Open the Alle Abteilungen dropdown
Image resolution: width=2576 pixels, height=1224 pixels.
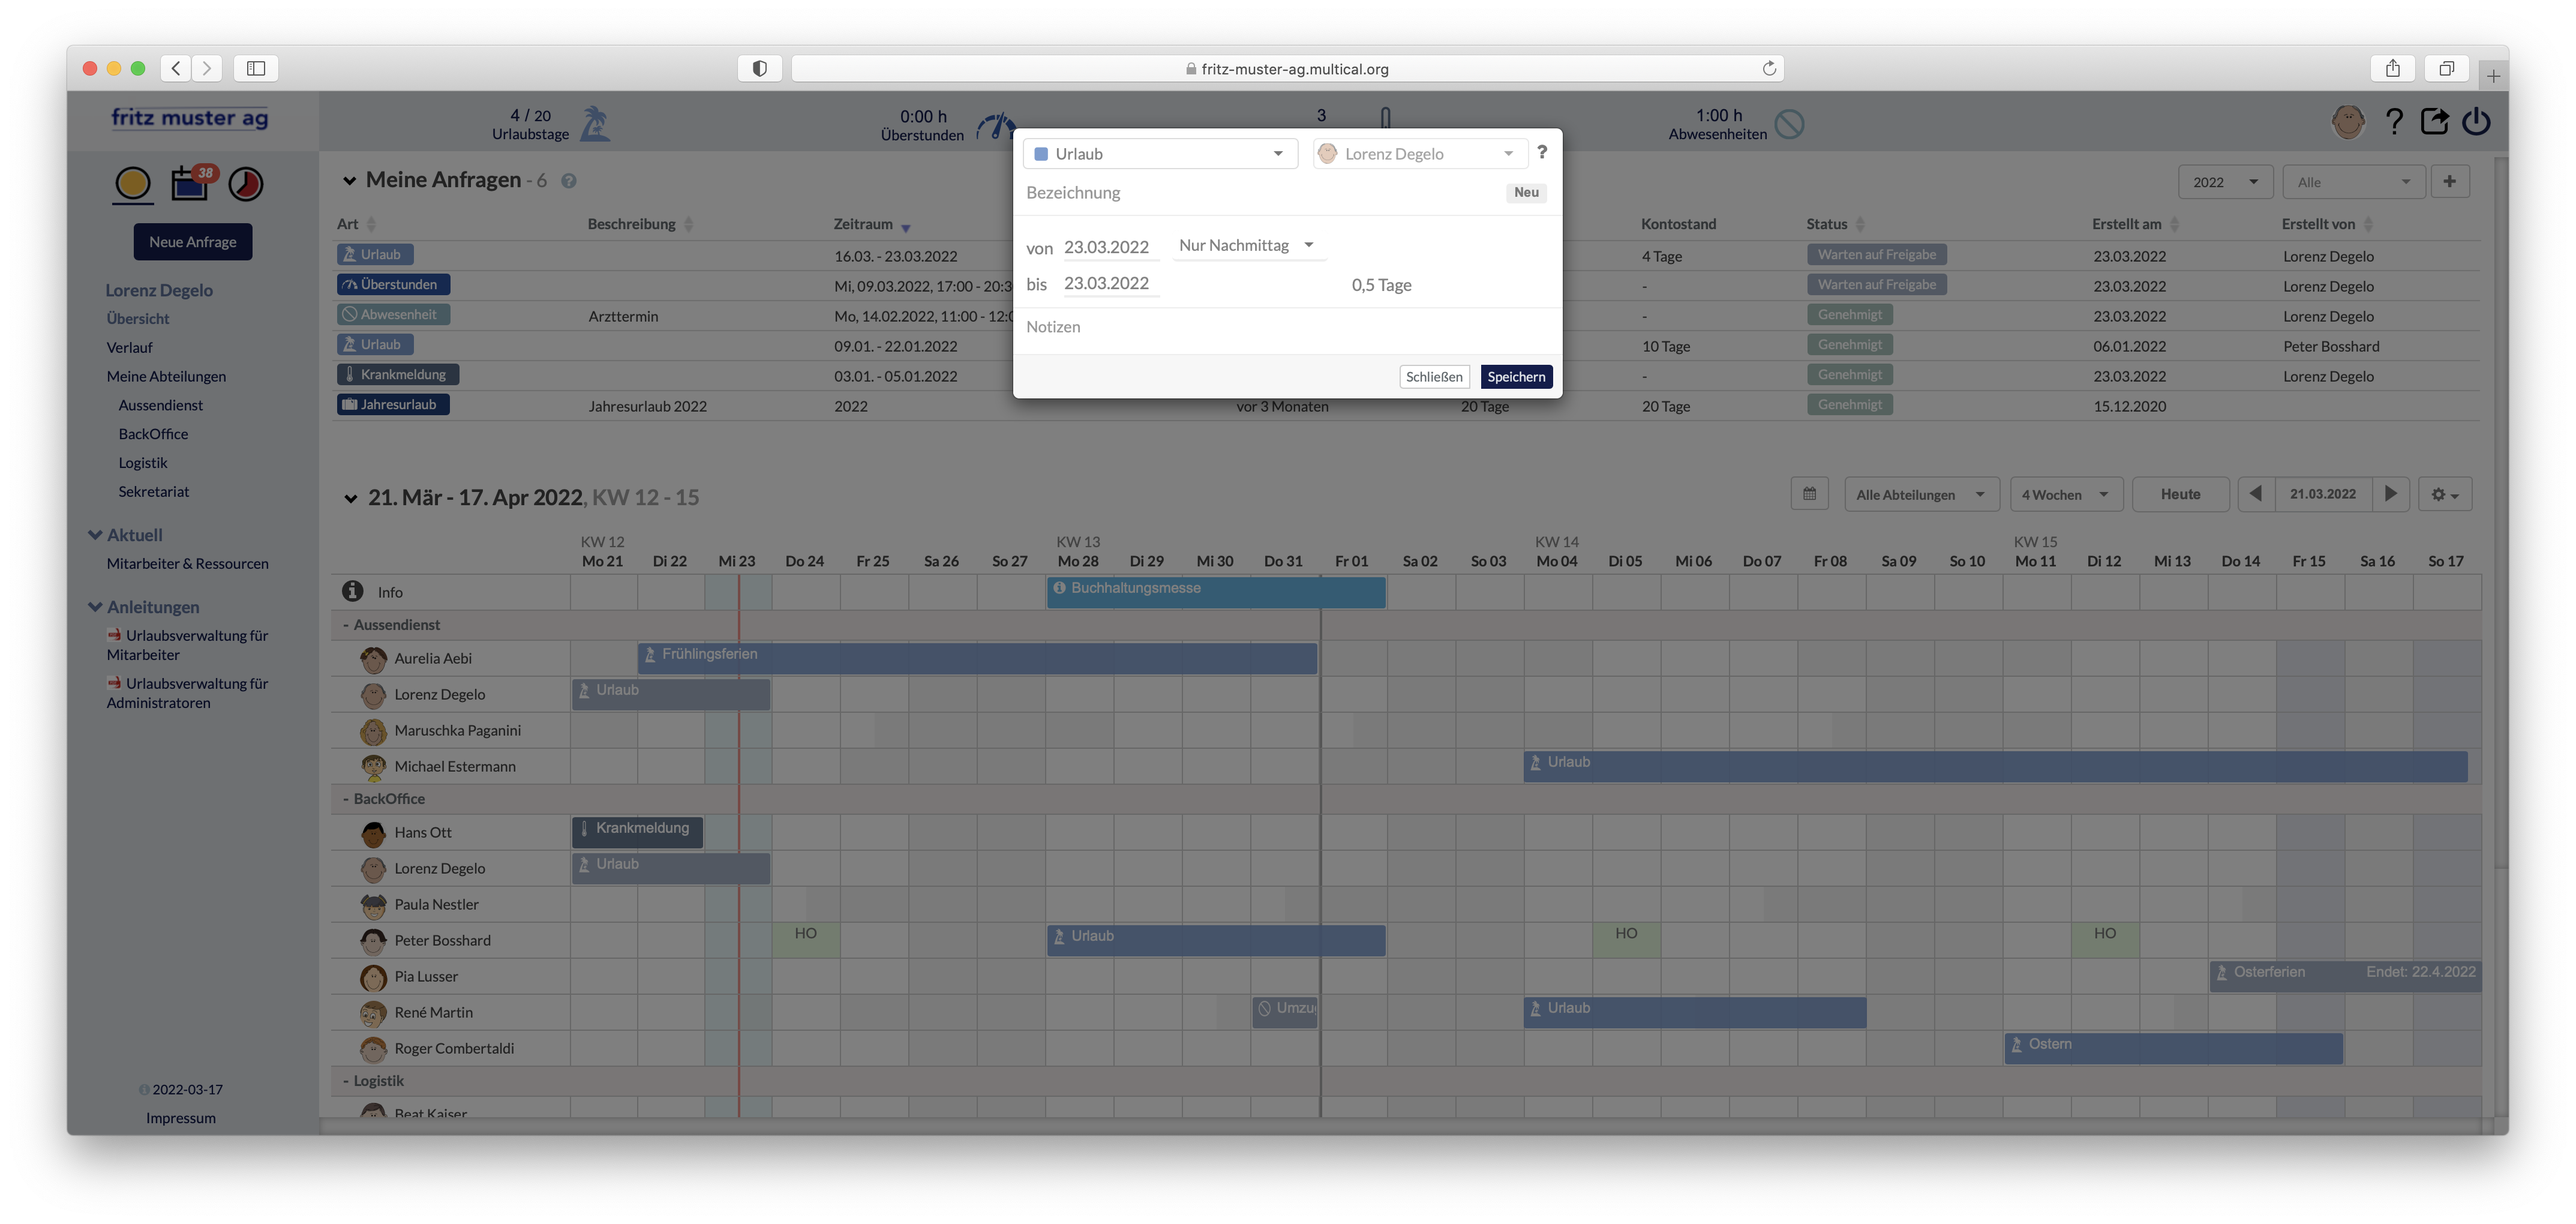coord(1921,494)
